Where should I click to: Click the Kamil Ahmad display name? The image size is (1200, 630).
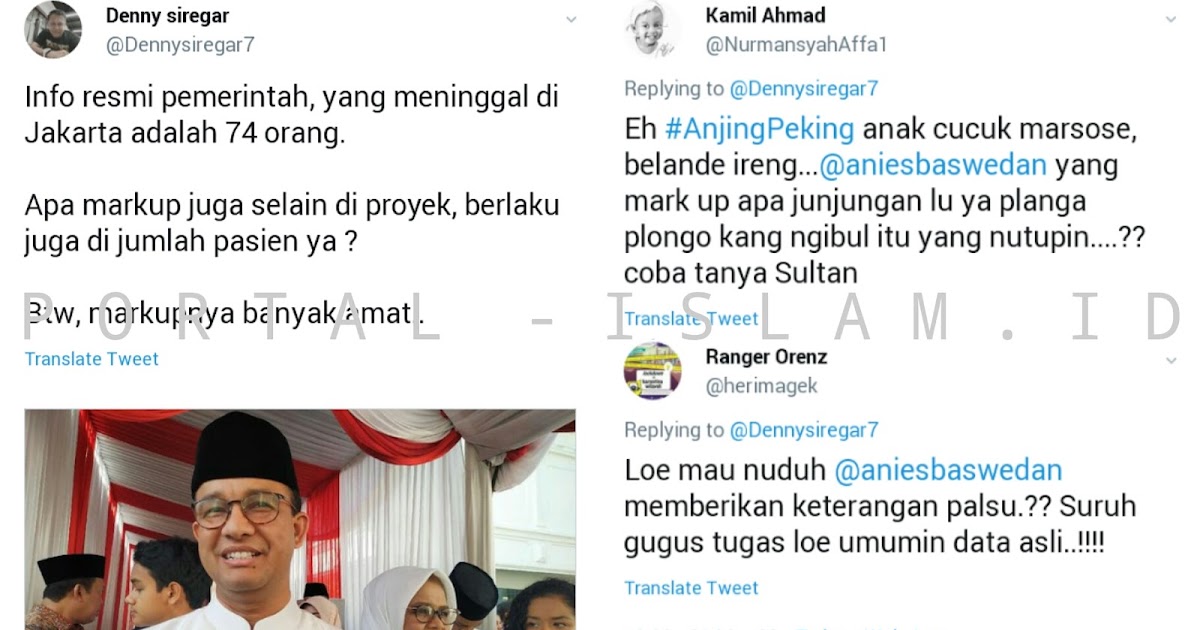point(766,15)
